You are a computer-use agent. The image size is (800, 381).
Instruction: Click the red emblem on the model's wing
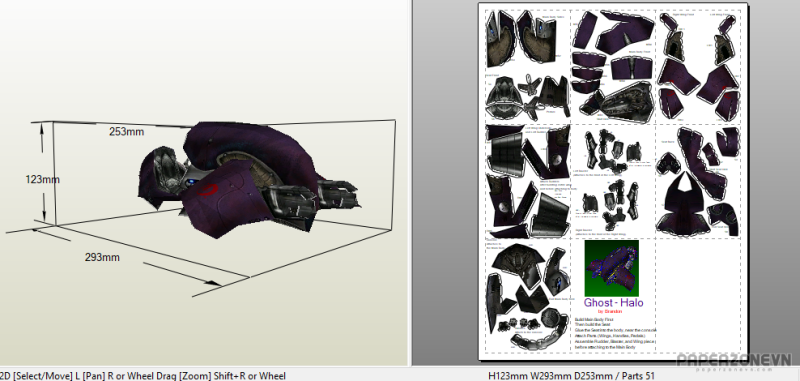pos(208,190)
